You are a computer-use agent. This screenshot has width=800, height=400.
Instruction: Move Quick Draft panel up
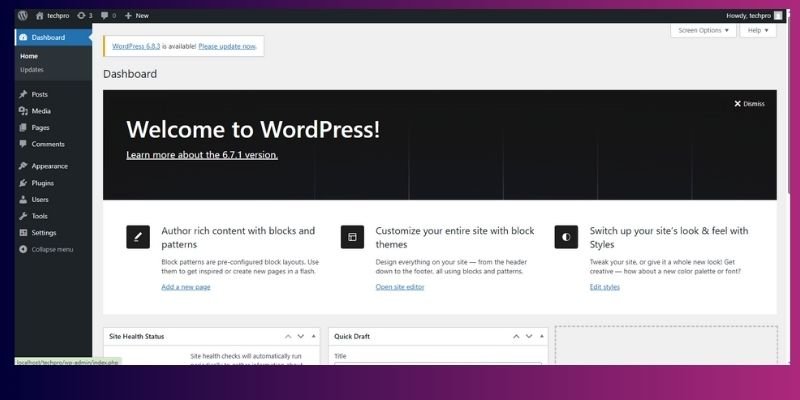tap(516, 336)
